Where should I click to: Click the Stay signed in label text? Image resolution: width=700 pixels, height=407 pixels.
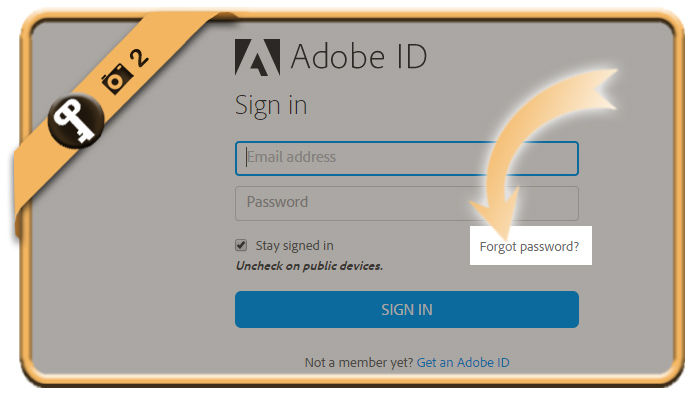[294, 246]
